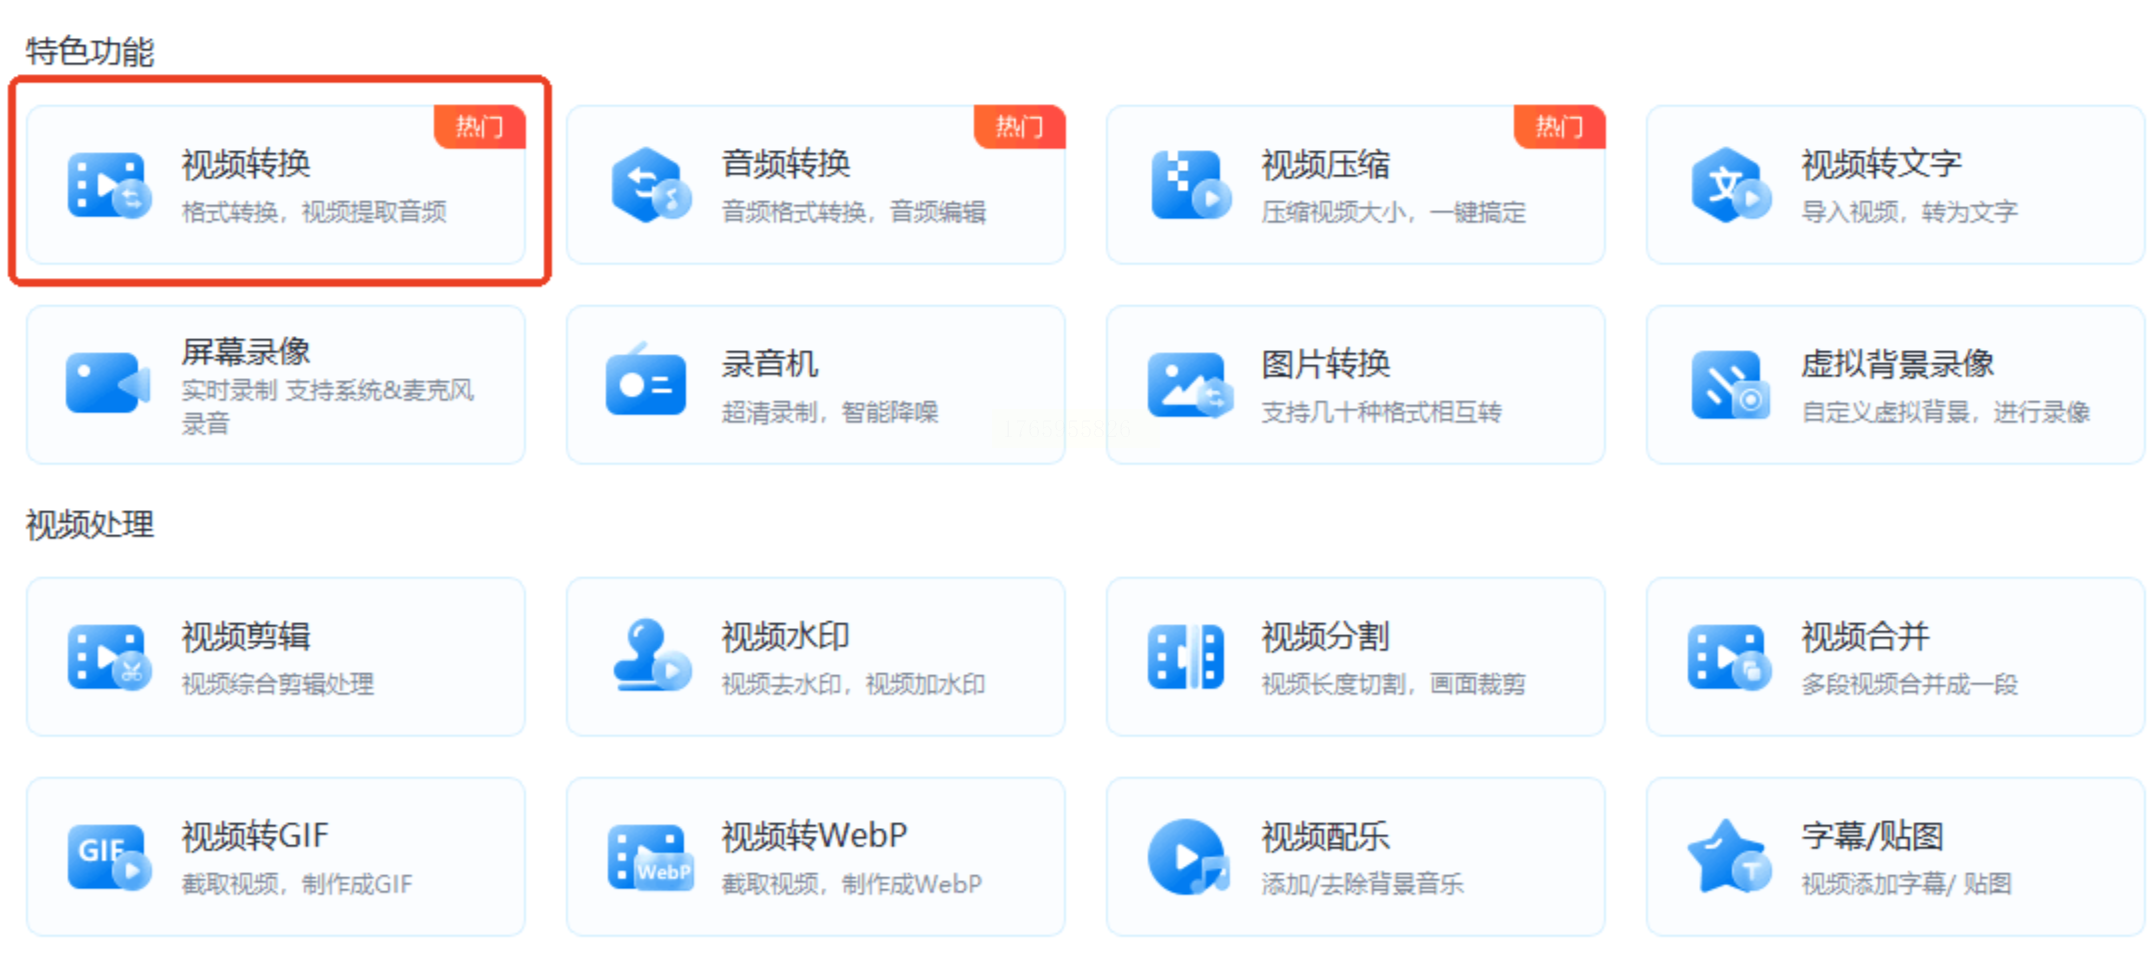
Task: Open the 视频转换 title link
Action: tap(246, 163)
